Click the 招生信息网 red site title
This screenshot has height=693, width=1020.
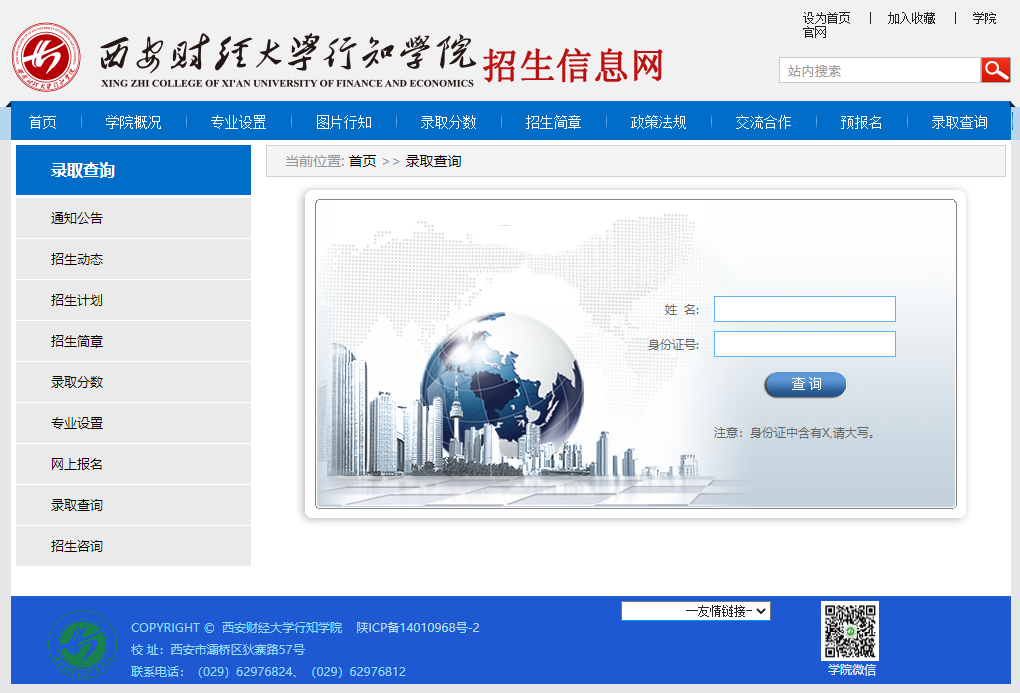click(573, 66)
